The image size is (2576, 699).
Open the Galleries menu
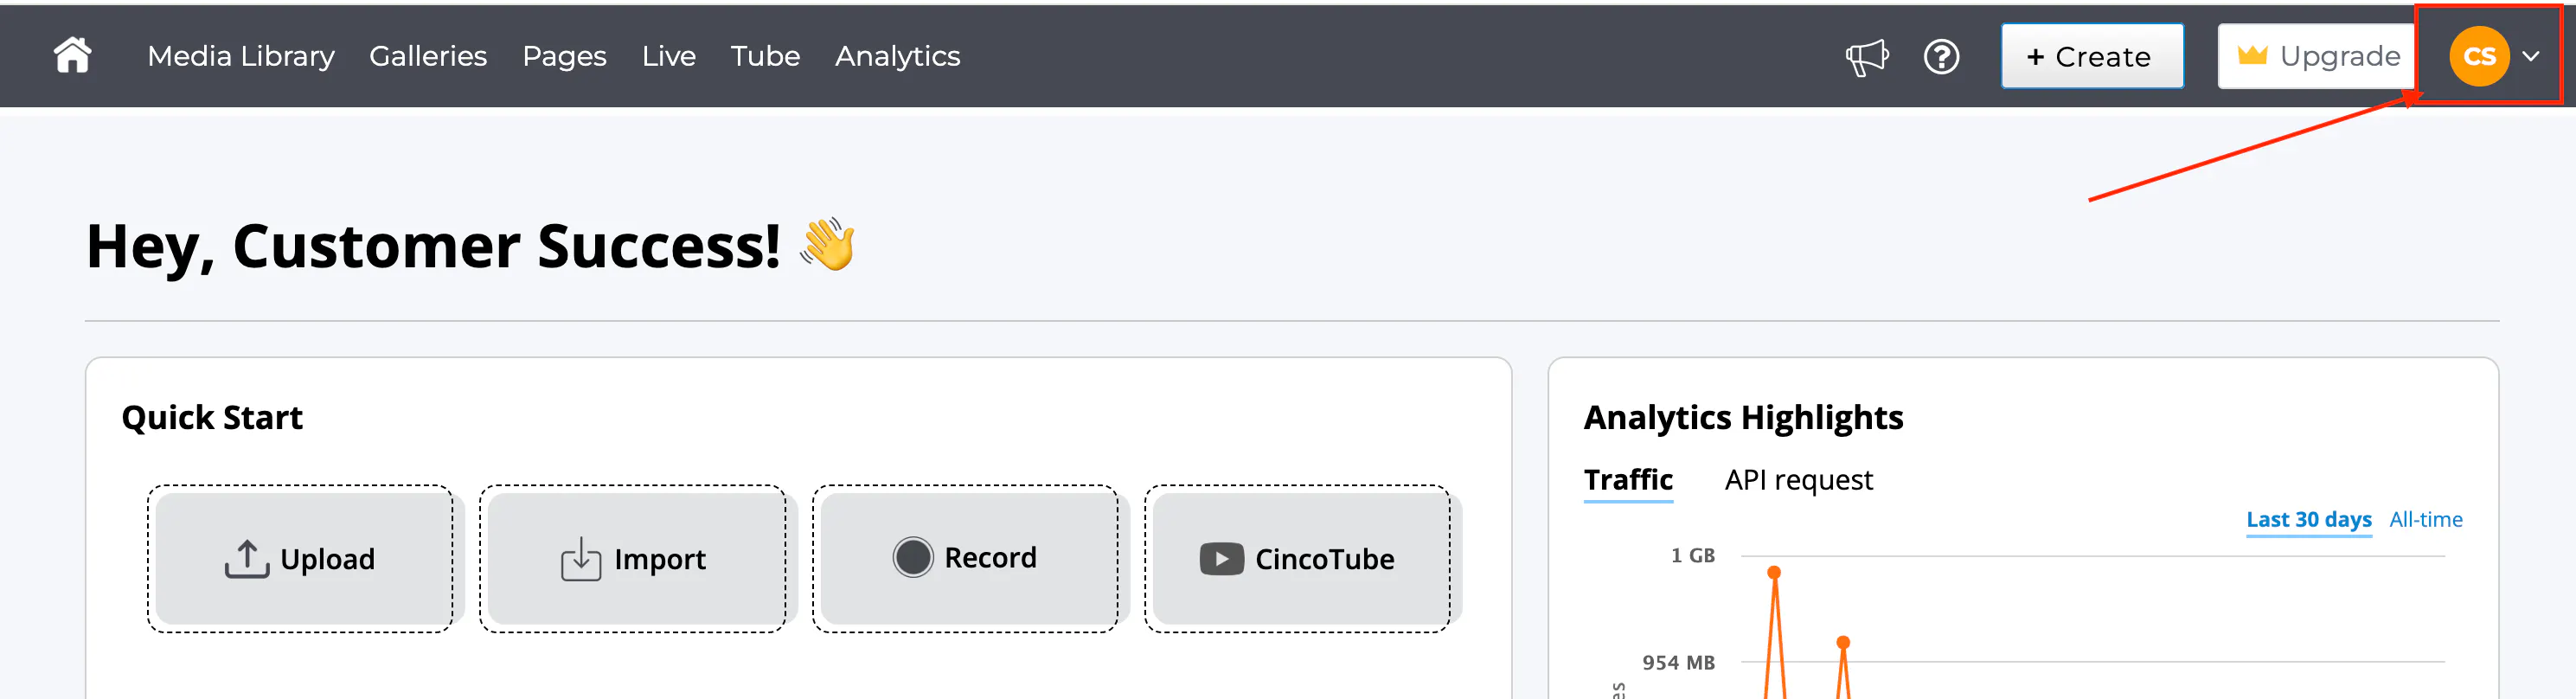(428, 56)
